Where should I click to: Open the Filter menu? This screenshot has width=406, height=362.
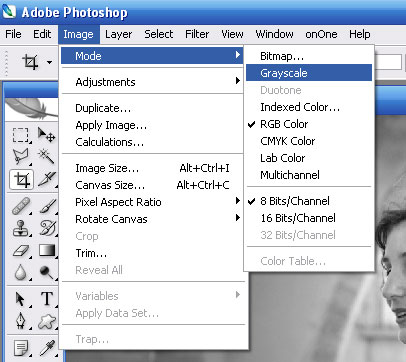click(x=197, y=34)
